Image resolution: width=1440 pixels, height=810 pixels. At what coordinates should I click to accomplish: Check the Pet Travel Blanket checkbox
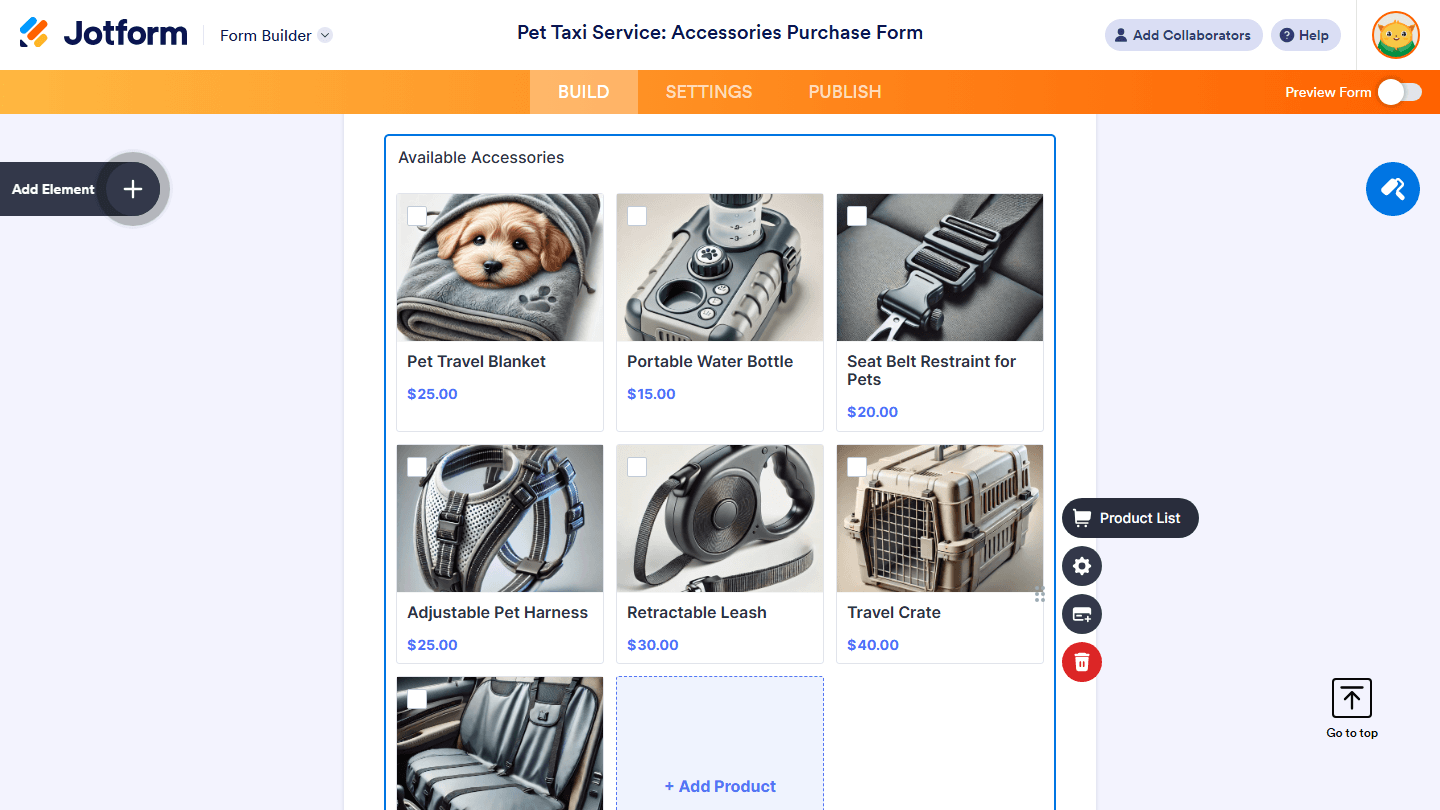(417, 216)
